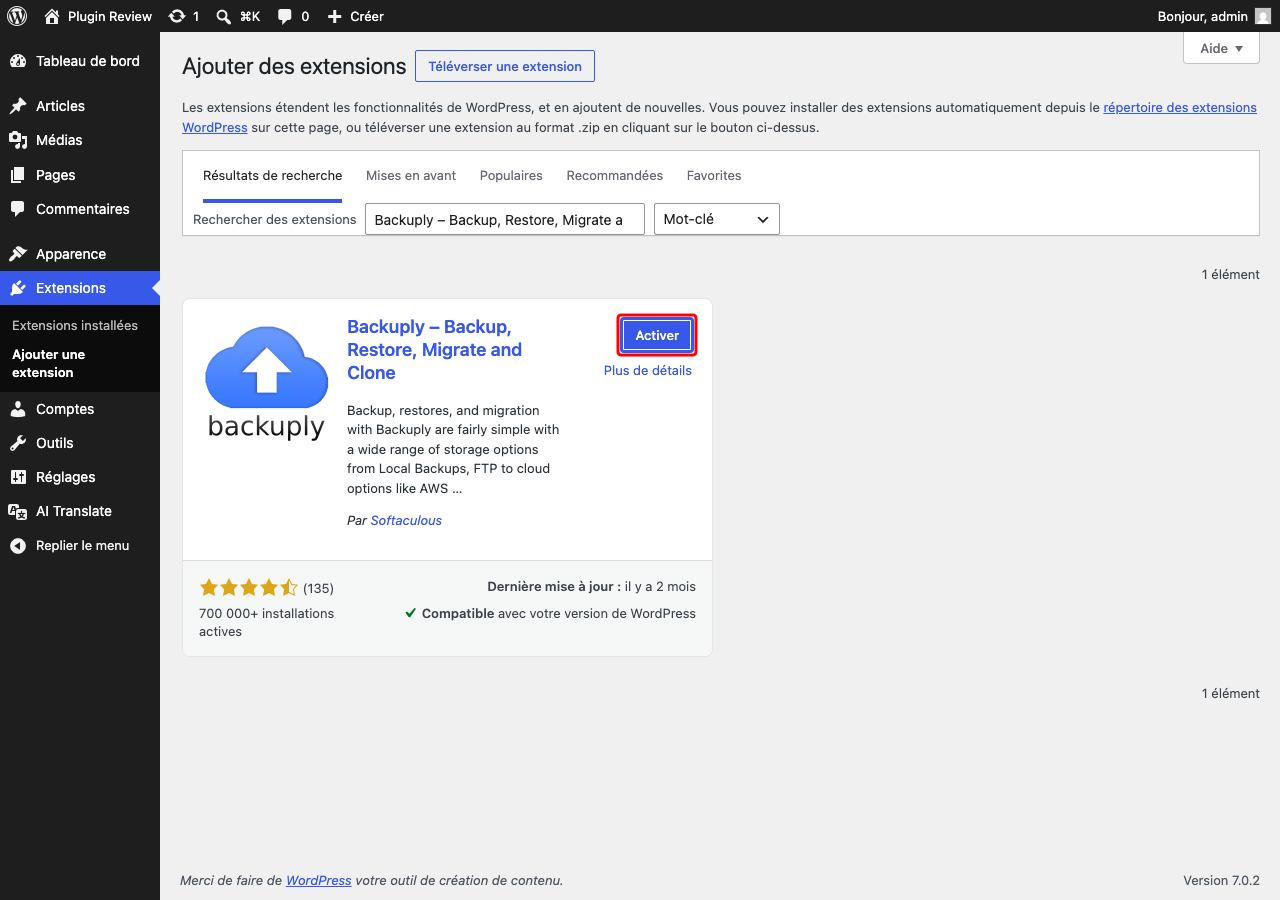
Task: Open Plus de détails for Backuply
Action: tap(648, 370)
